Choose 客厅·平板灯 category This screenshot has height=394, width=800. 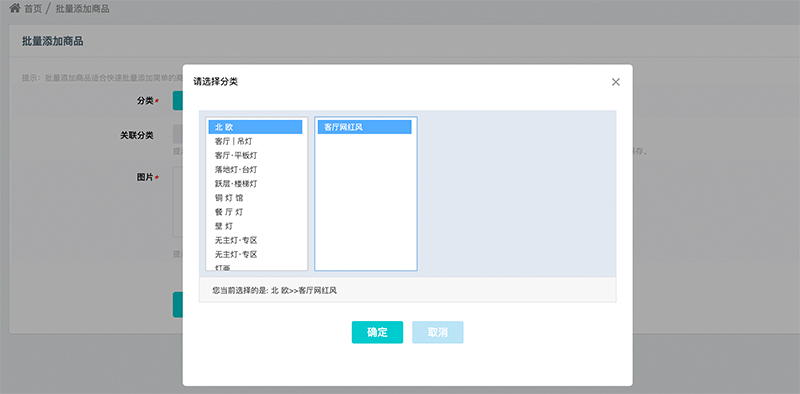point(255,155)
